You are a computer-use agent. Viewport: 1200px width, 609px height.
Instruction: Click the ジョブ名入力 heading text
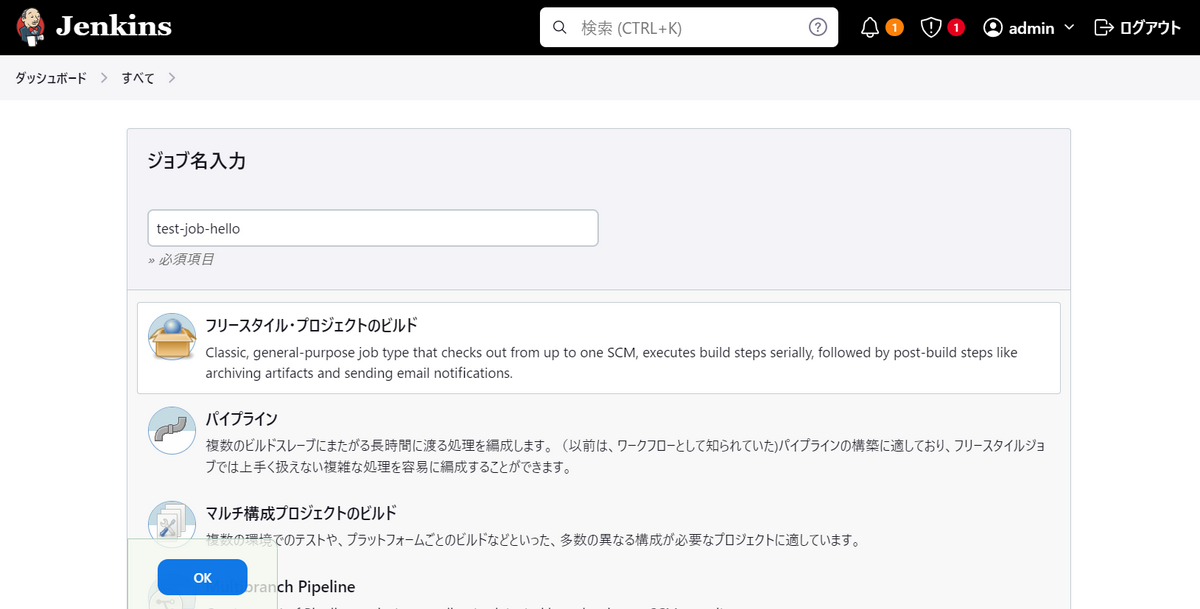pyautogui.click(x=196, y=161)
